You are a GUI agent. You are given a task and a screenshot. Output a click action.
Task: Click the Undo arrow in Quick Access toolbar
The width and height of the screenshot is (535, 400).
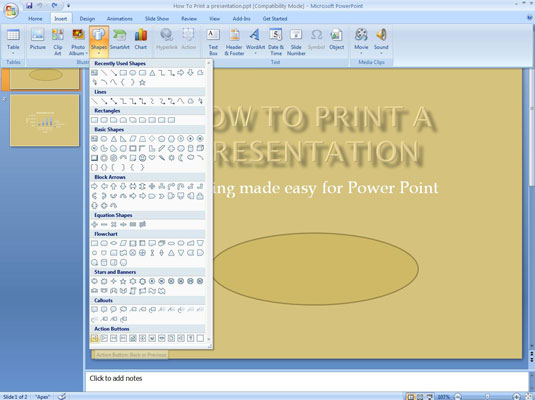pos(40,5)
